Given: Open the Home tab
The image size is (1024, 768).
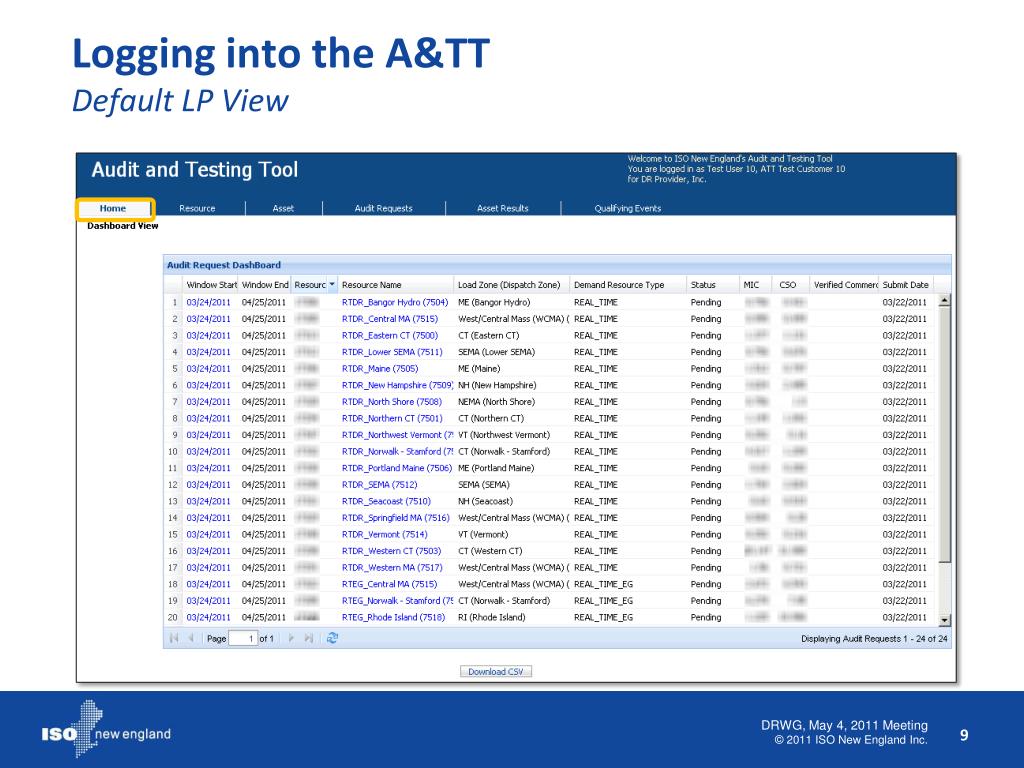Looking at the screenshot, I should tap(113, 208).
